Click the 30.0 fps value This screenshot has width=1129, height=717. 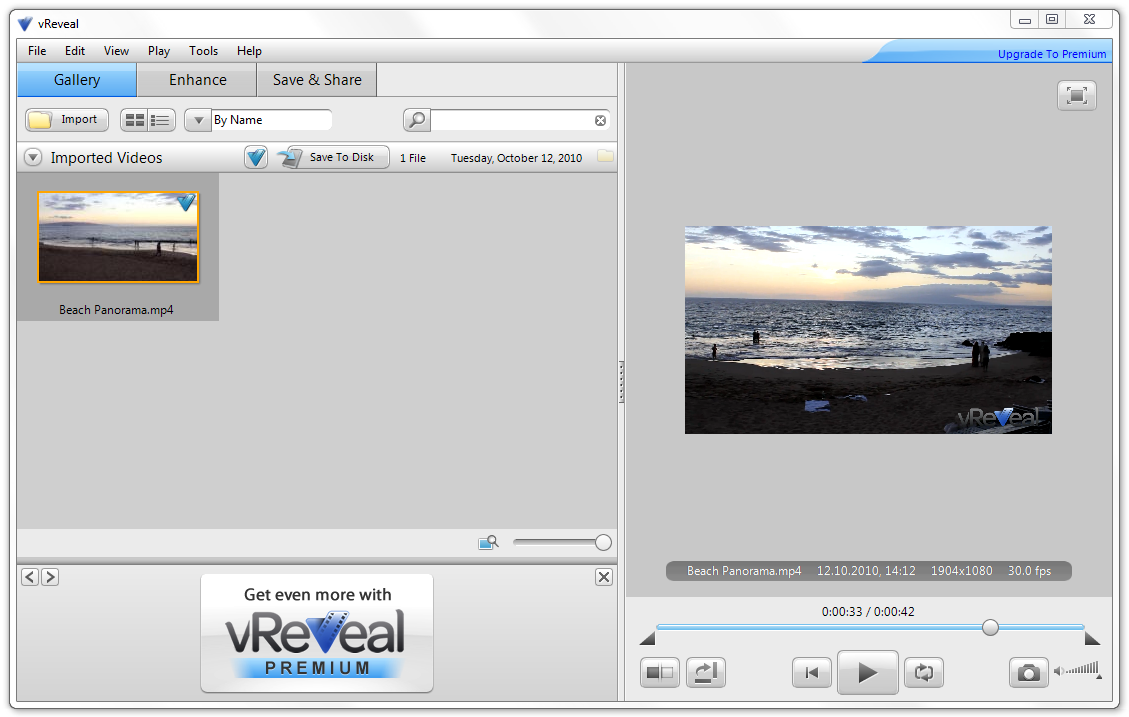[1029, 571]
